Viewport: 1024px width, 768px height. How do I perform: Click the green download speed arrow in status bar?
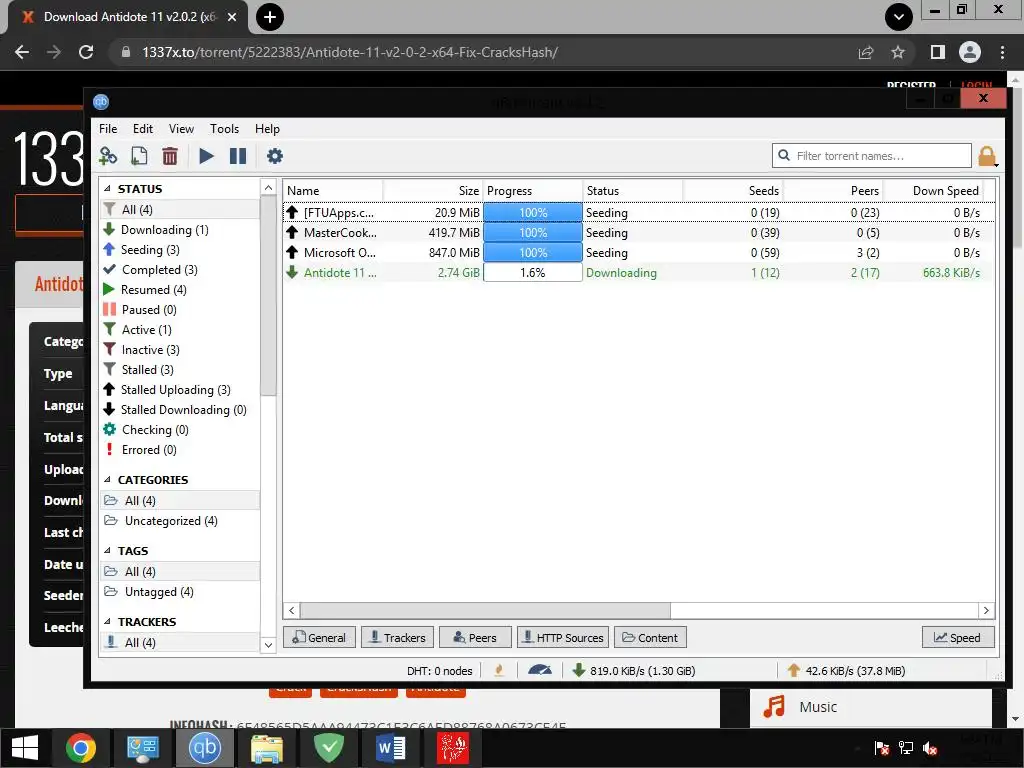[579, 670]
